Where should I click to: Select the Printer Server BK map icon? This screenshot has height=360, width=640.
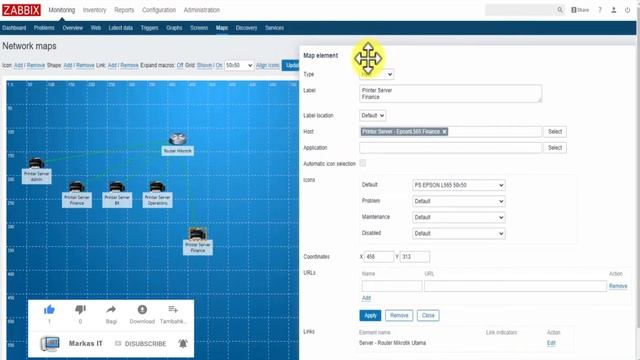click(x=117, y=187)
